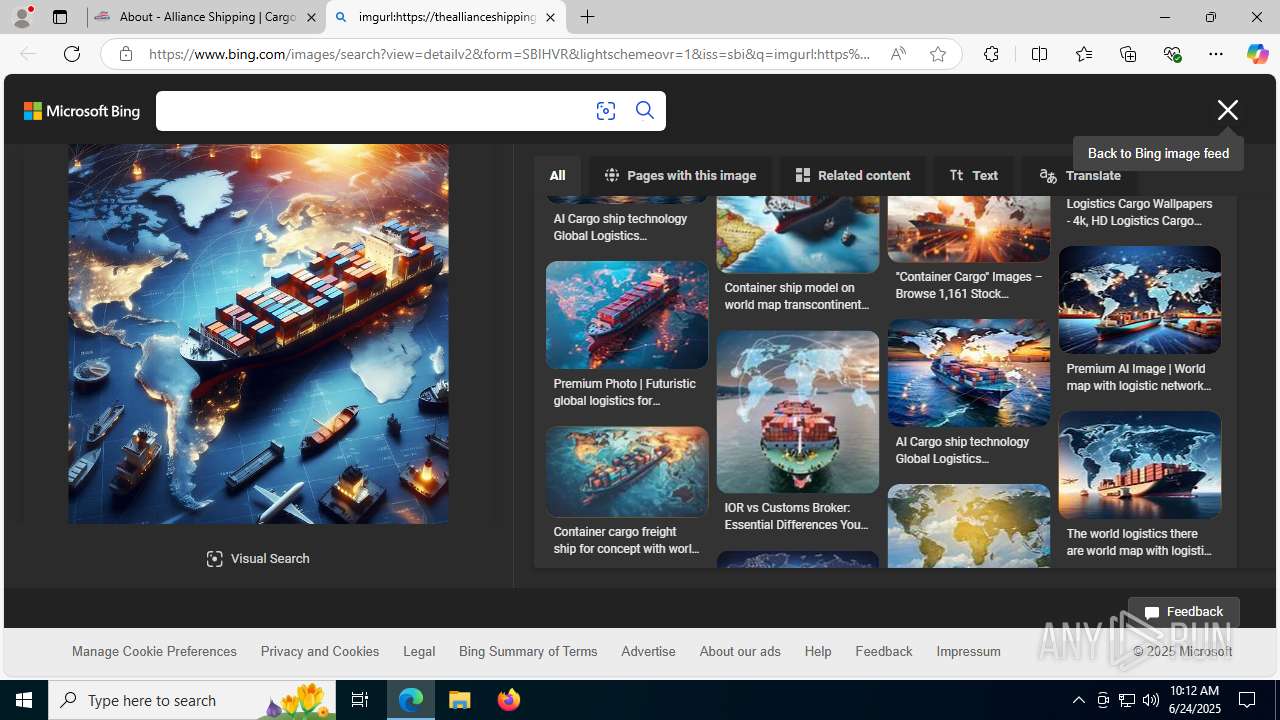Screen dimensions: 1280x720
Task: Add this page to favorites star
Action: click(x=938, y=54)
